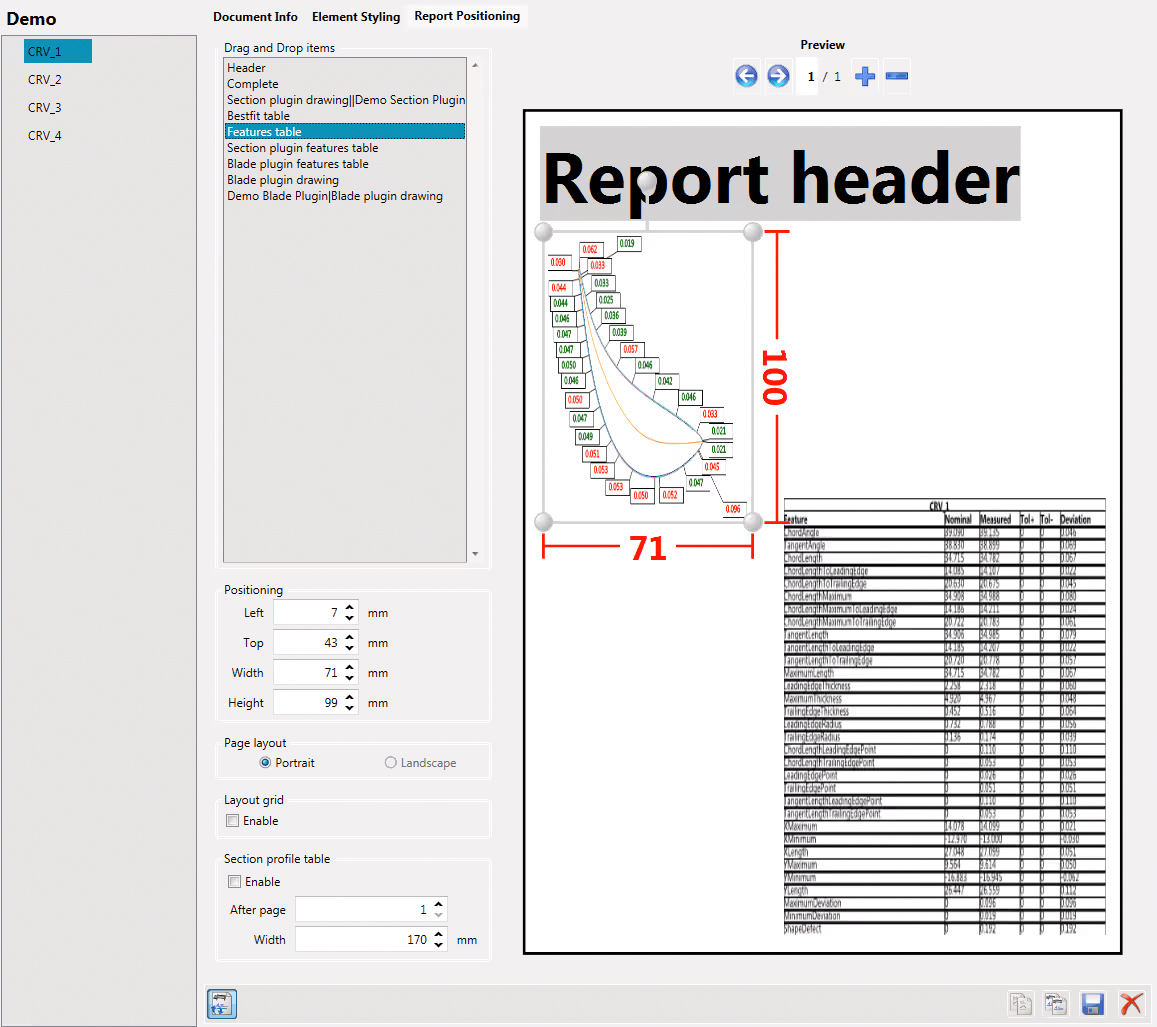
Task: Click the refresh report icon at bottom left
Action: pos(221,1004)
